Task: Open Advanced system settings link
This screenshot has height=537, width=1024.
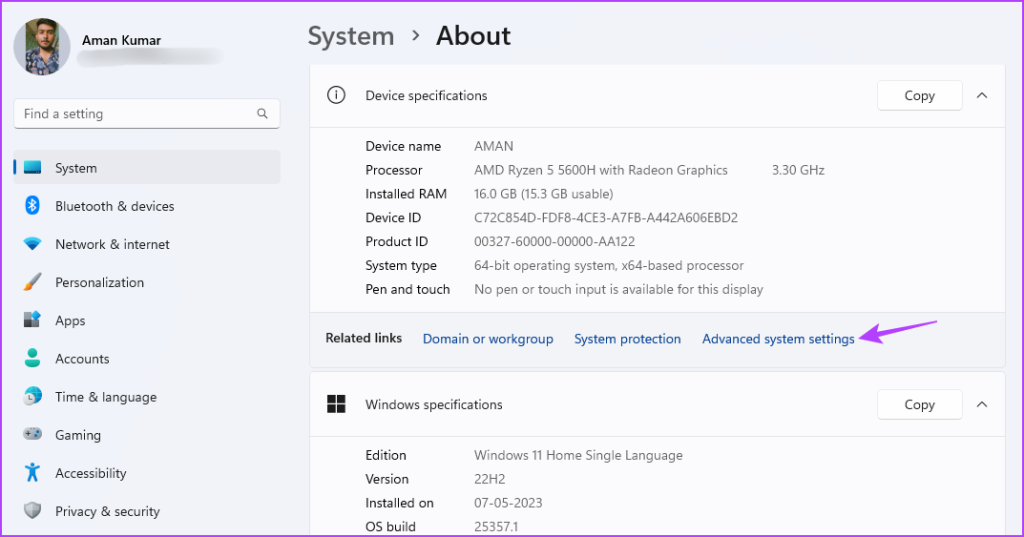Action: [778, 339]
